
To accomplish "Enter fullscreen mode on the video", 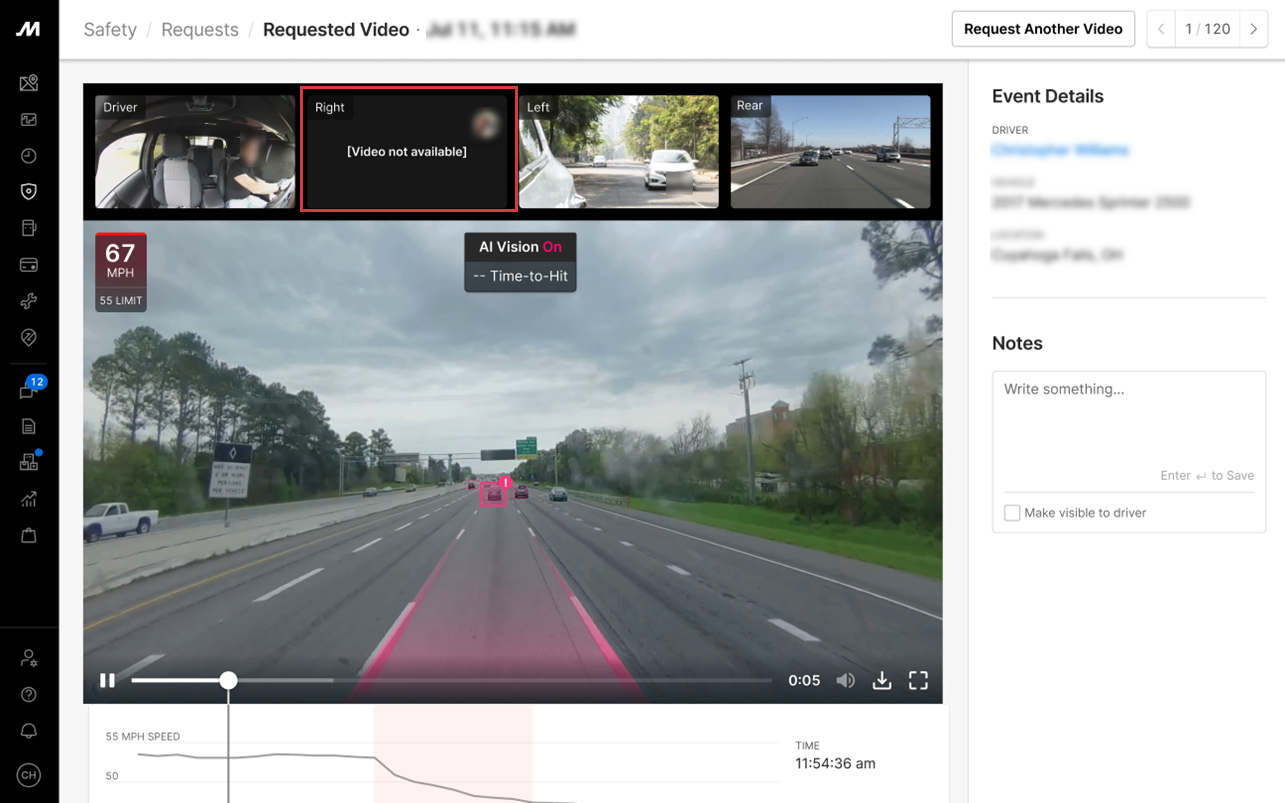I will click(x=918, y=681).
